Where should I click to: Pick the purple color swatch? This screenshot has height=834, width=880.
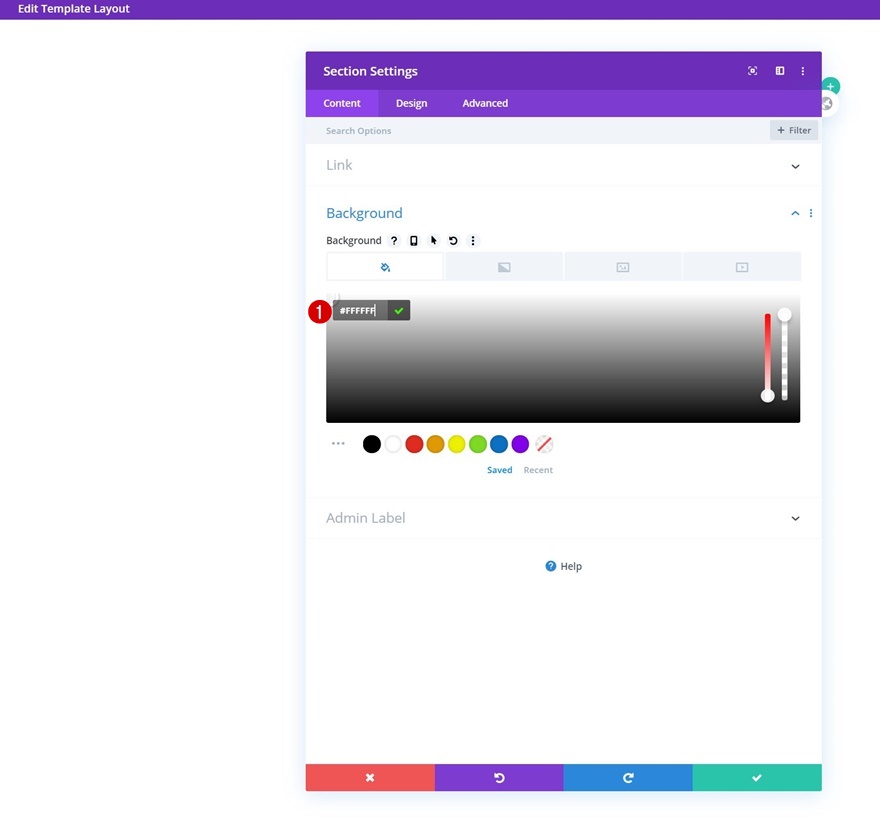520,444
